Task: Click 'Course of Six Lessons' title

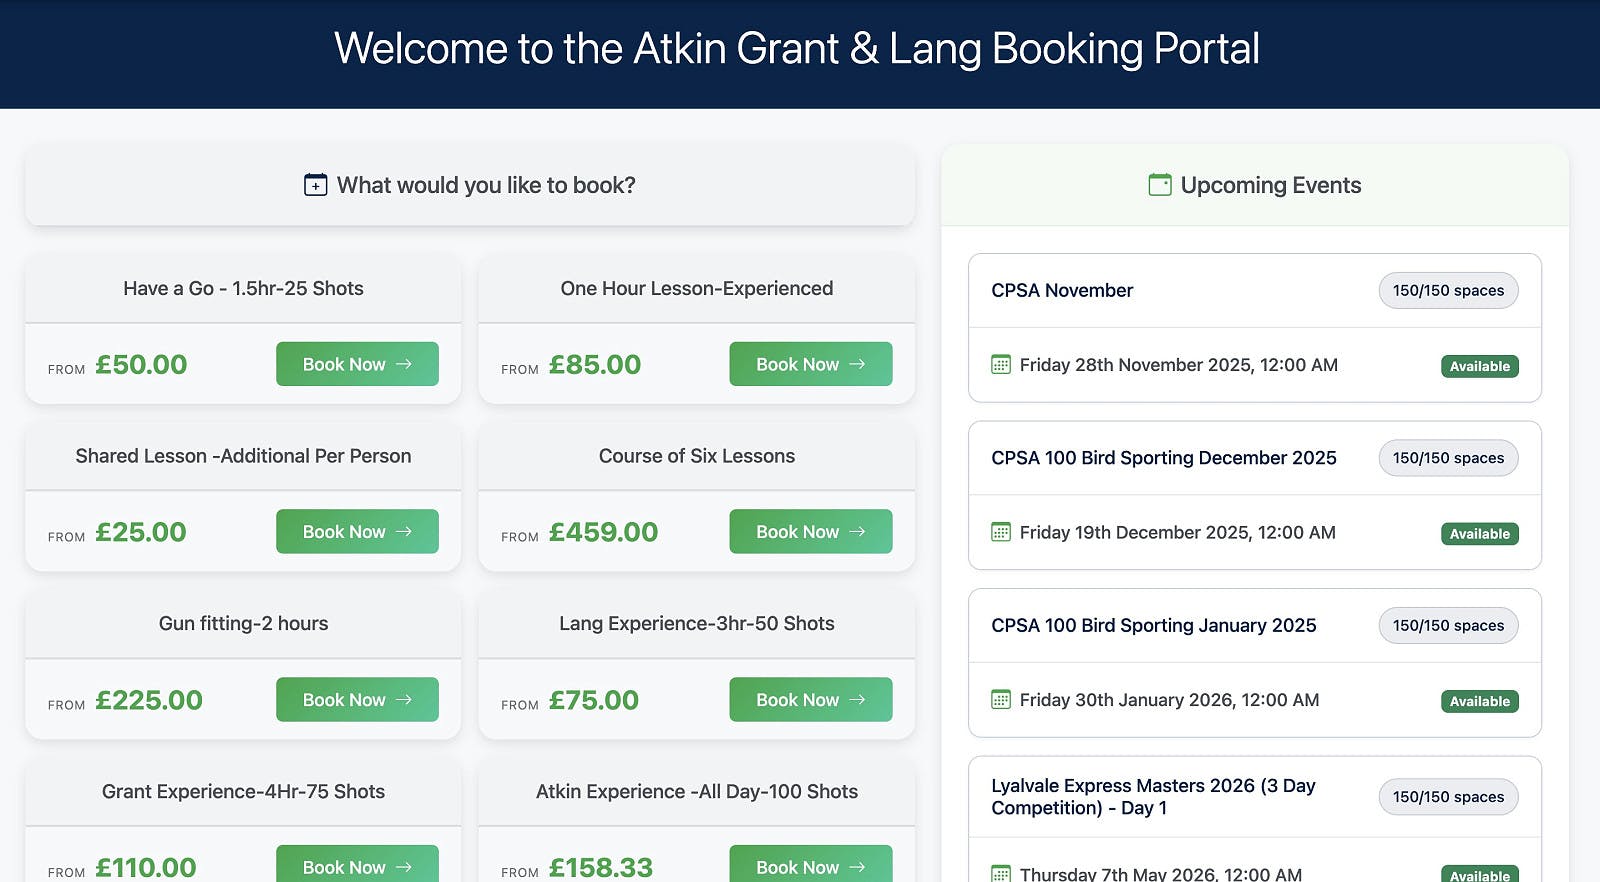Action: [697, 456]
